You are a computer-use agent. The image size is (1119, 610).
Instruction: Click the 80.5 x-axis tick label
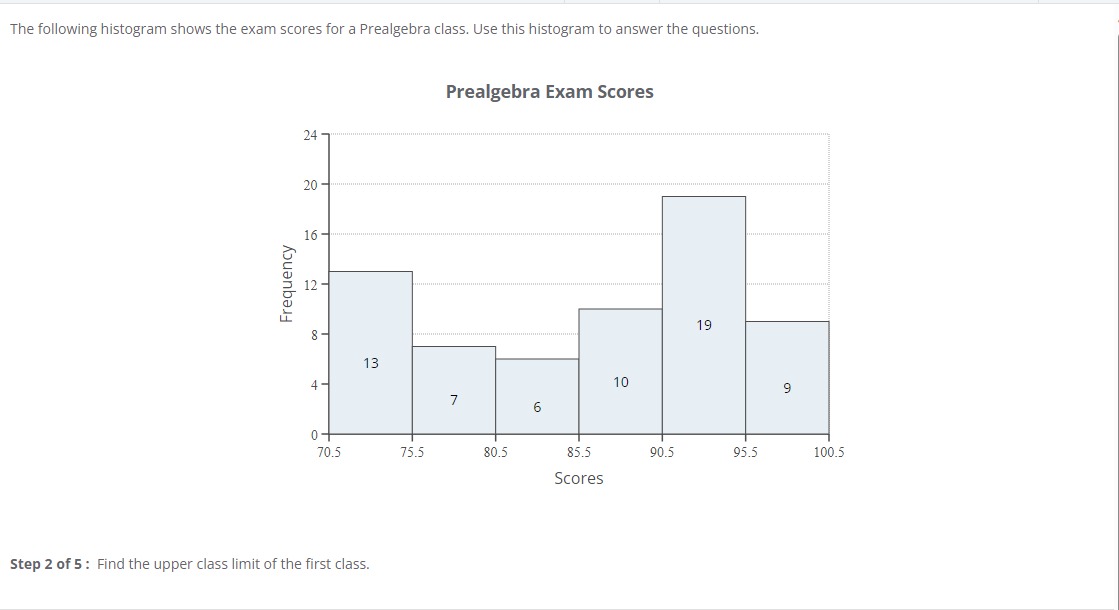495,452
